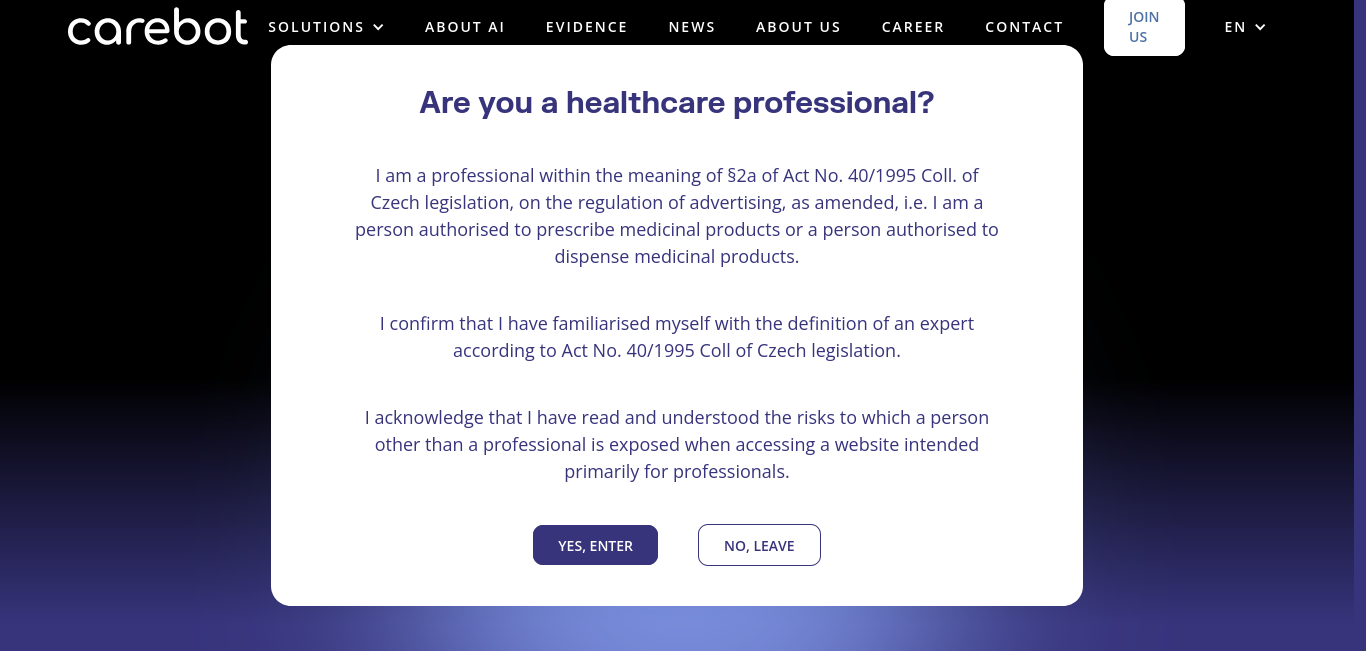This screenshot has height=651, width=1366.
Task: Go to the About AI page
Action: [465, 27]
